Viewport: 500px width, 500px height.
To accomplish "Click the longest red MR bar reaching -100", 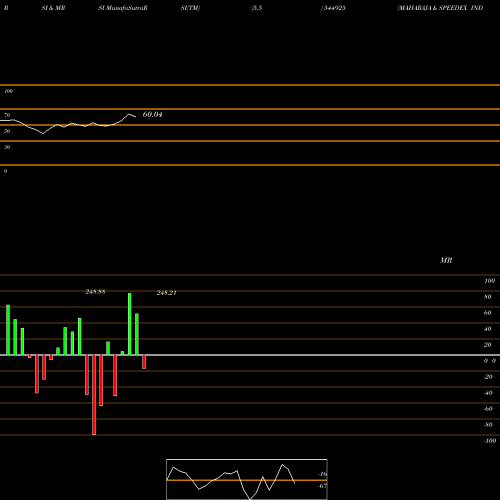I will [94, 395].
